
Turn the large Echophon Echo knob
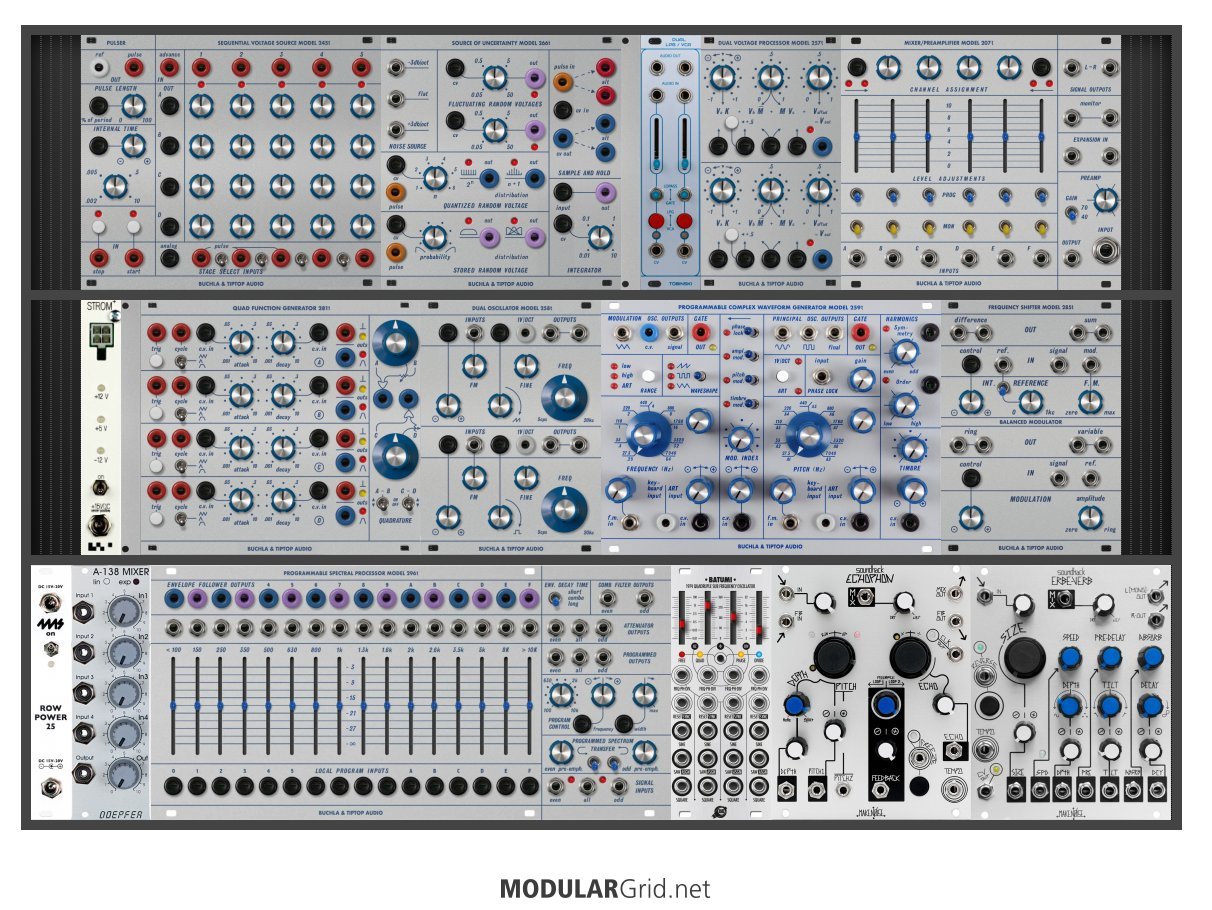click(x=910, y=658)
